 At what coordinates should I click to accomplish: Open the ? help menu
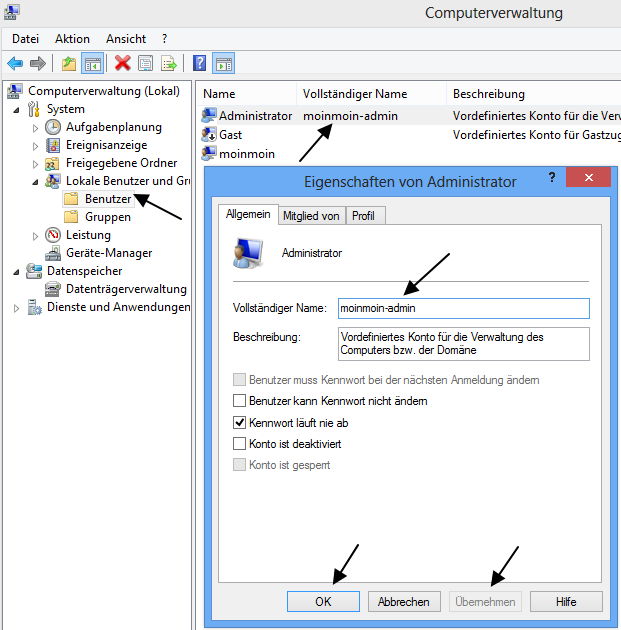point(164,39)
